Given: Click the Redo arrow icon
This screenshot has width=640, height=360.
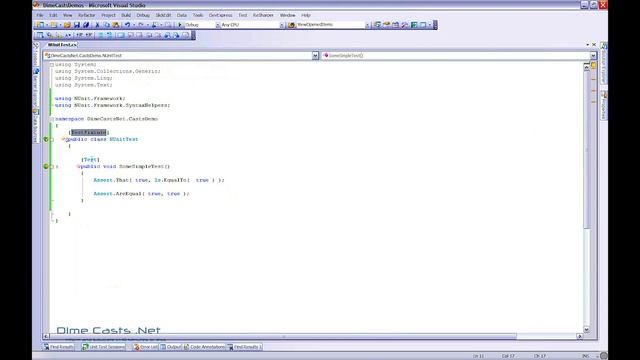Looking at the screenshot, I should click(x=141, y=25).
